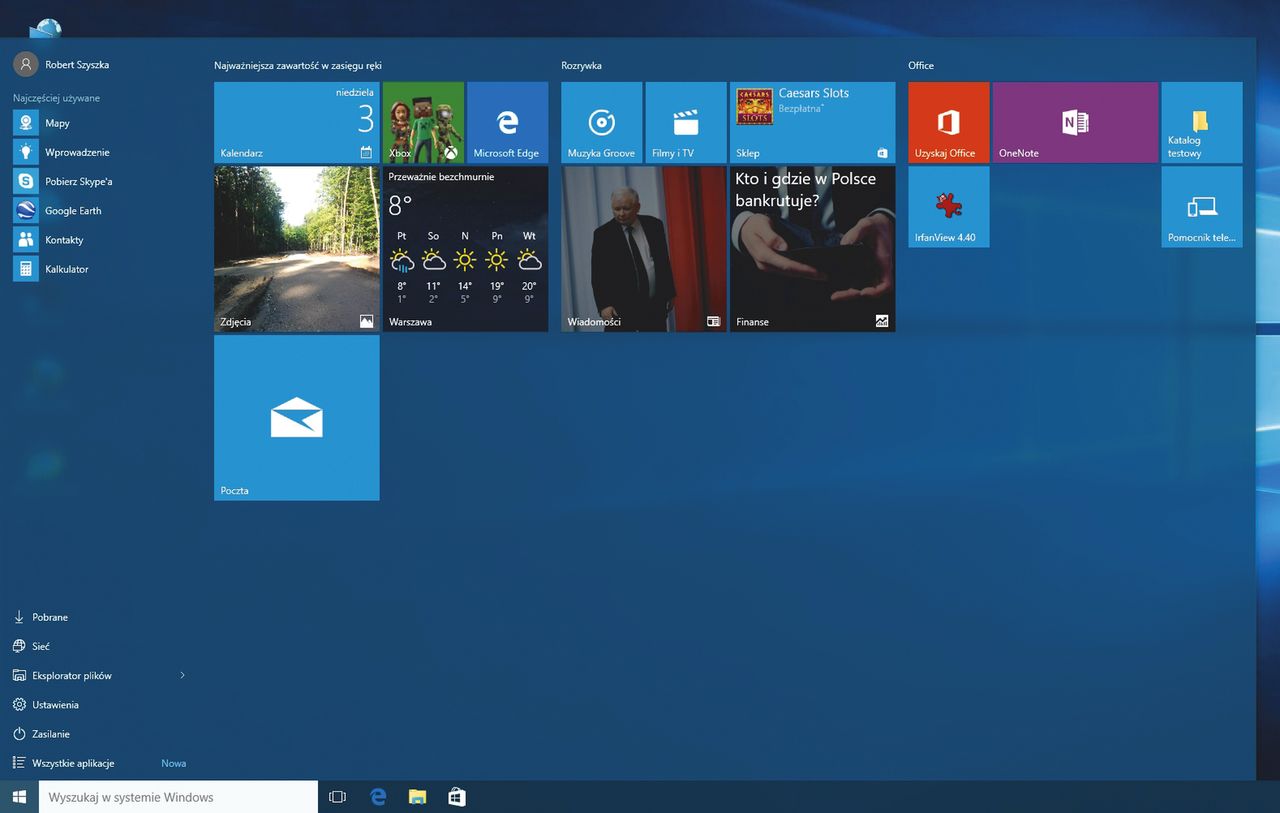Click the Pobierz Skype'a entry
This screenshot has height=813, width=1280.
coord(100,181)
